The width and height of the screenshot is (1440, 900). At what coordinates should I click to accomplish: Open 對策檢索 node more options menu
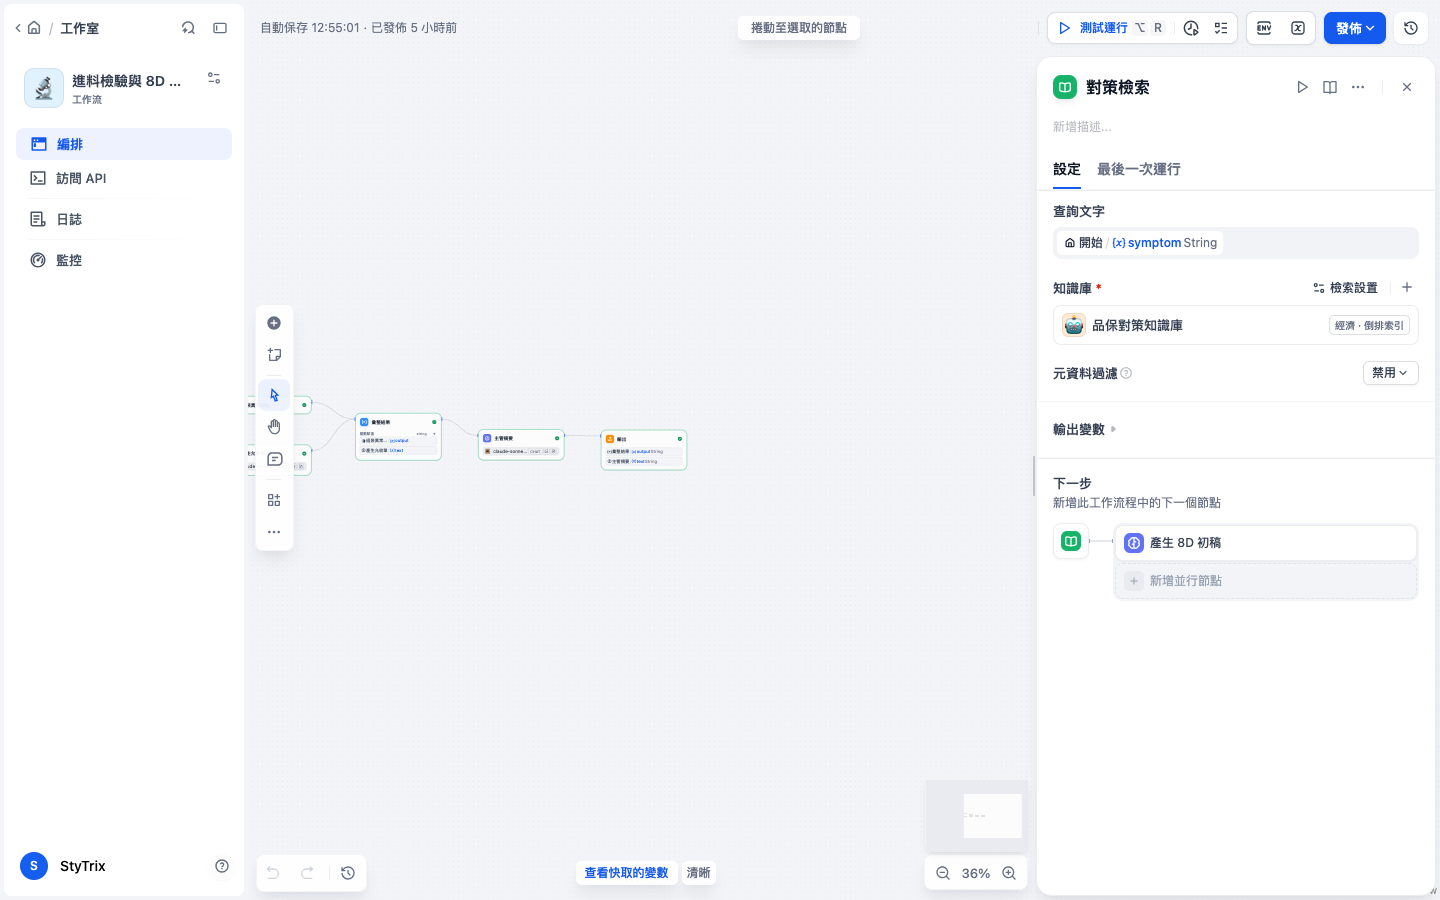tap(1358, 87)
